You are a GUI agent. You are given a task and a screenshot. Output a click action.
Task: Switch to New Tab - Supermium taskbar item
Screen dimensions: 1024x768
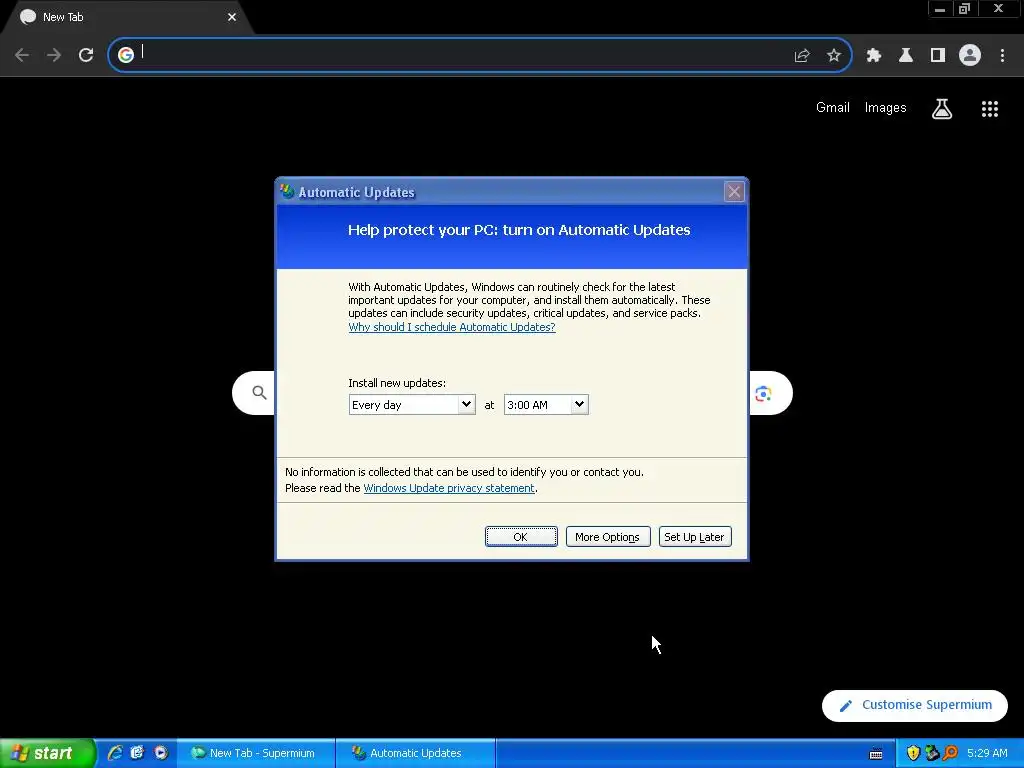point(256,753)
